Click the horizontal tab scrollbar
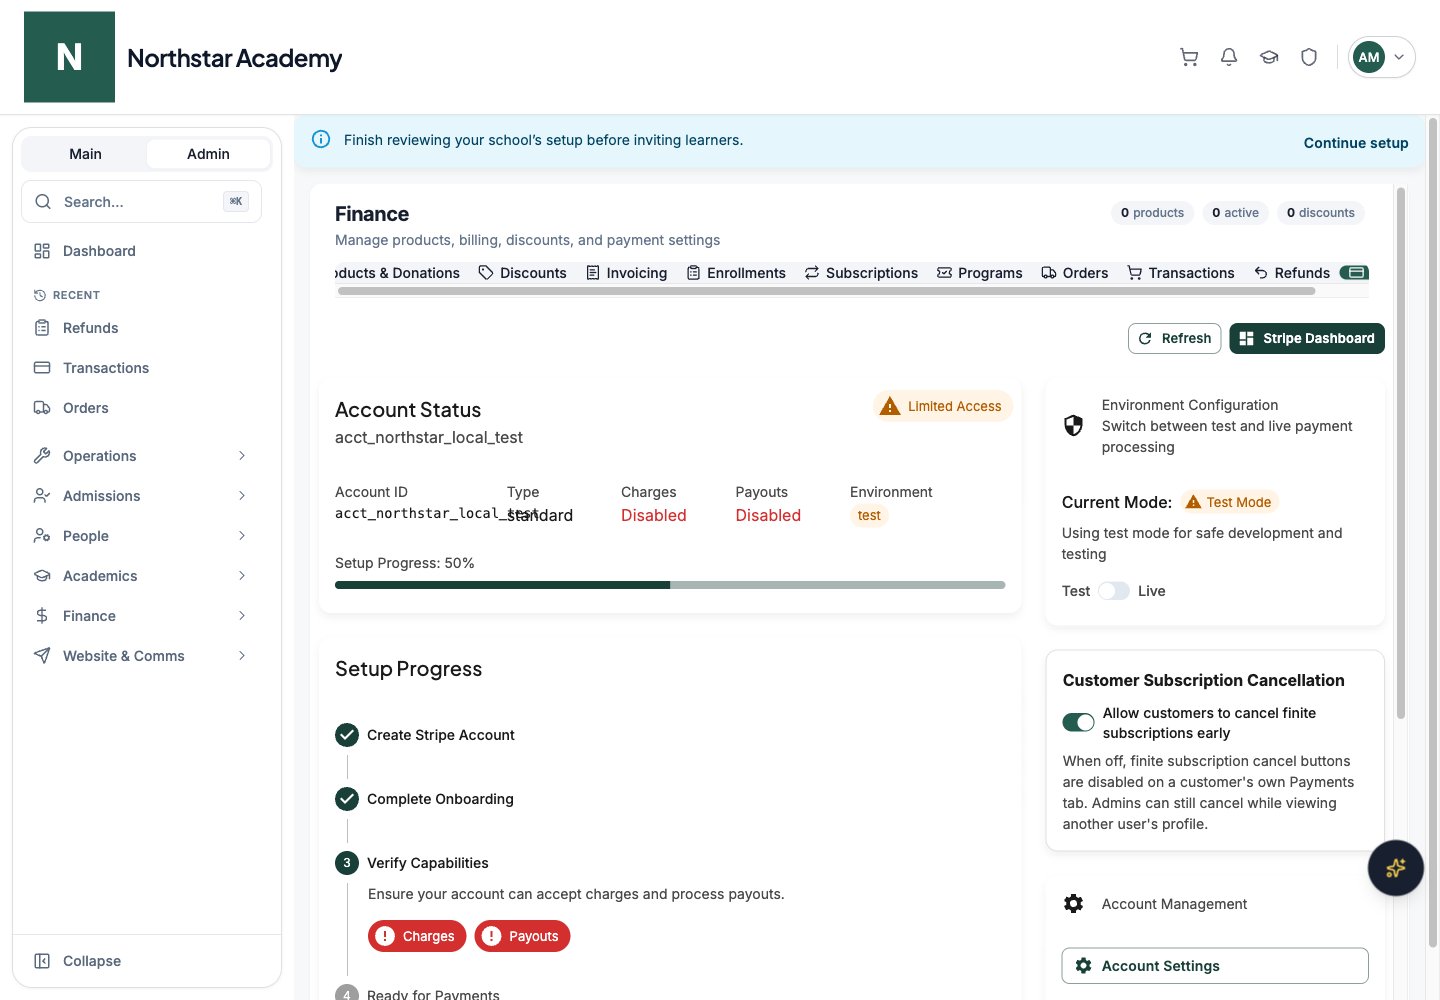Image resolution: width=1440 pixels, height=1000 pixels. coord(826,291)
